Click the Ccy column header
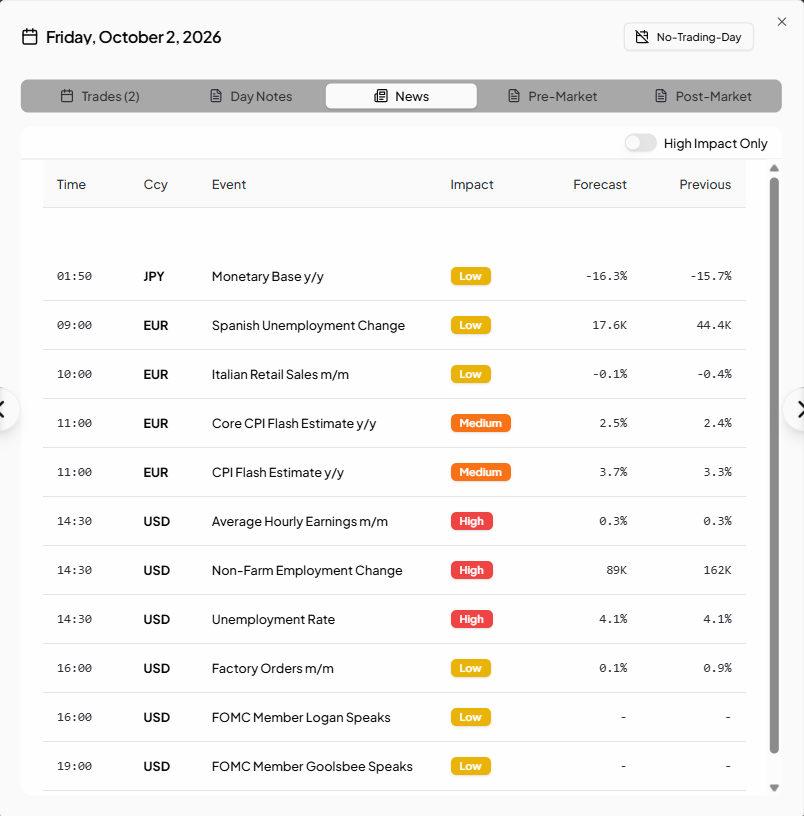 click(156, 185)
